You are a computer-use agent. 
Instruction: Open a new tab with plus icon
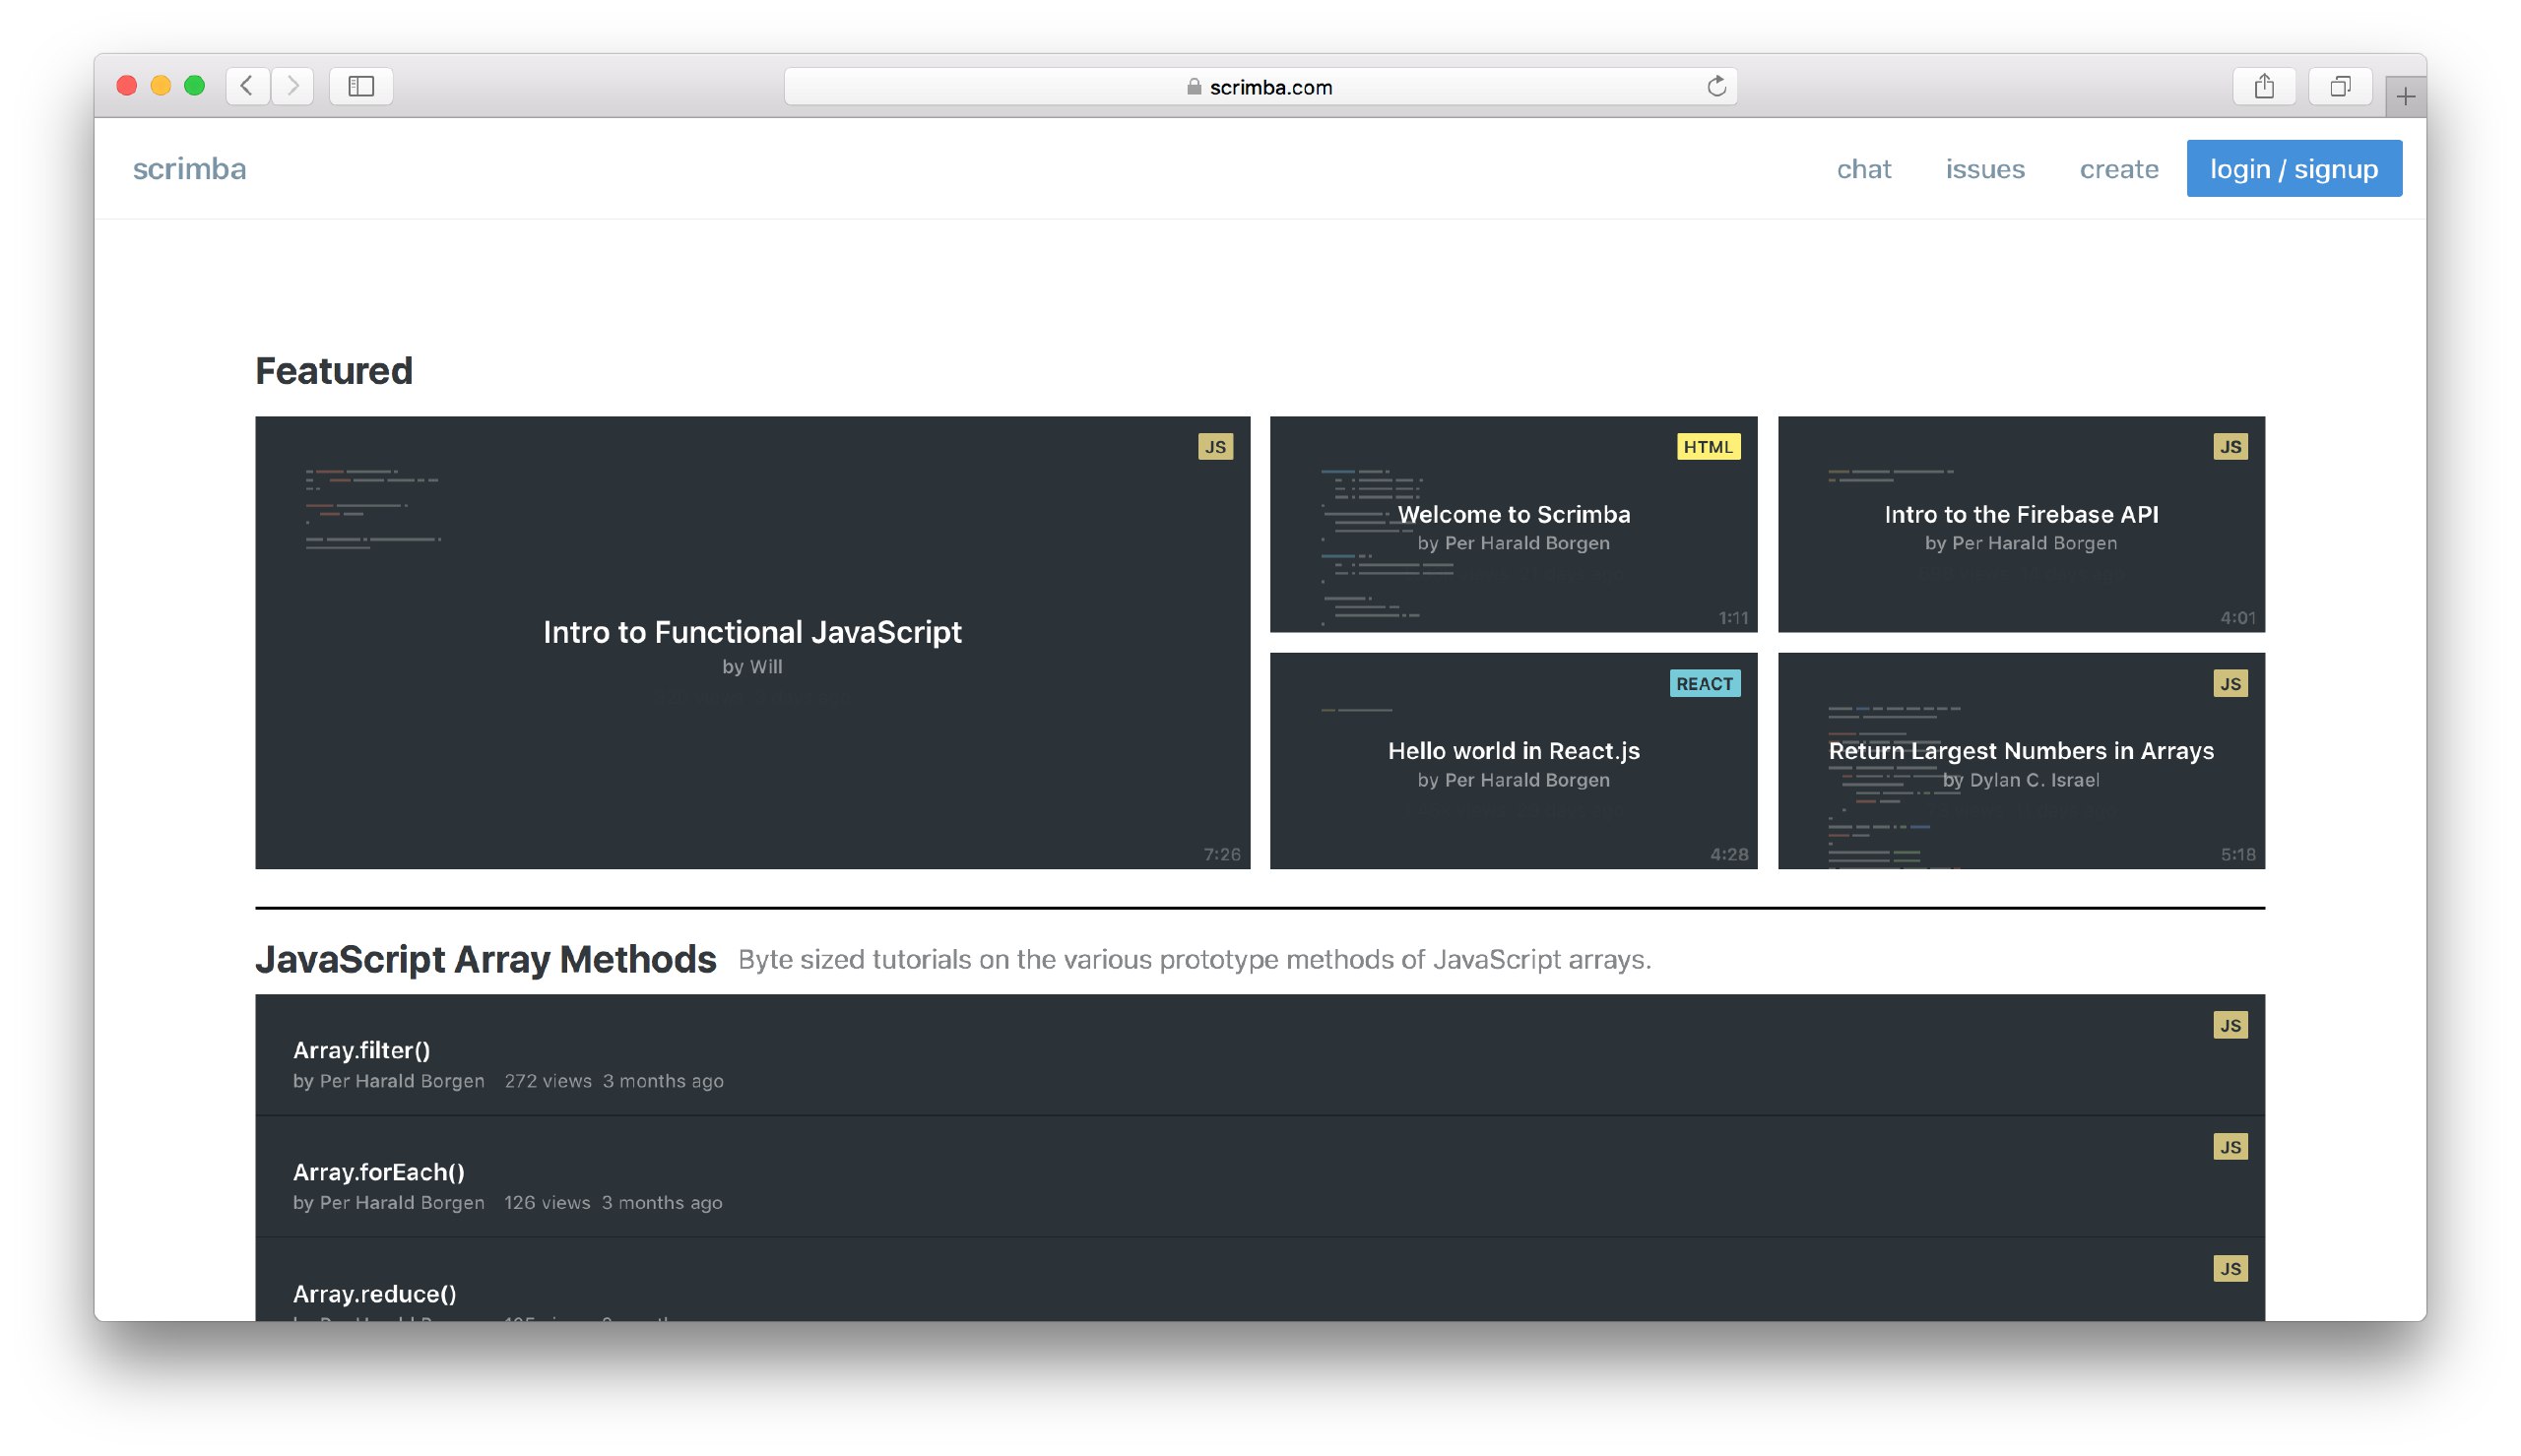2405,96
